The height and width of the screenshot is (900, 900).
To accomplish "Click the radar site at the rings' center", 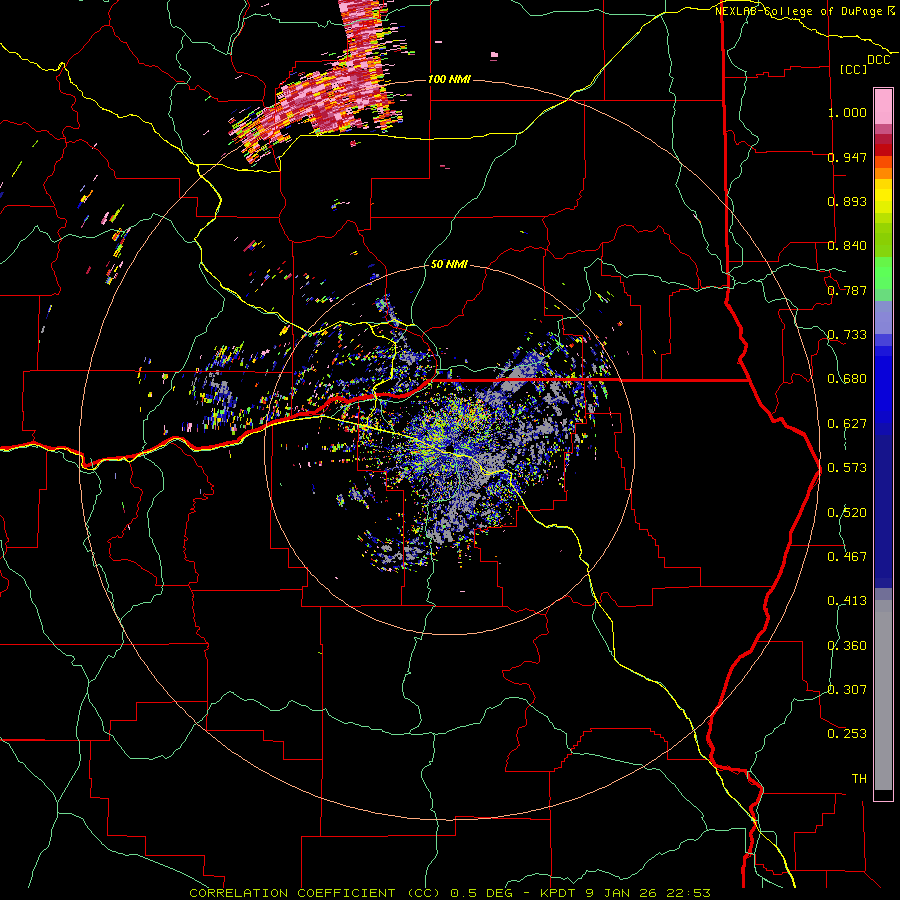I will coord(449,449).
